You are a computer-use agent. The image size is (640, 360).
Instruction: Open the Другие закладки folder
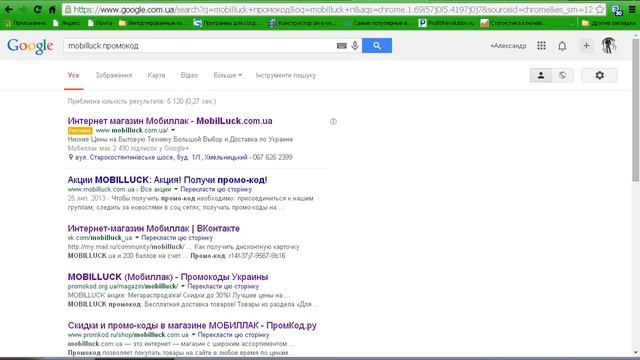click(608, 23)
